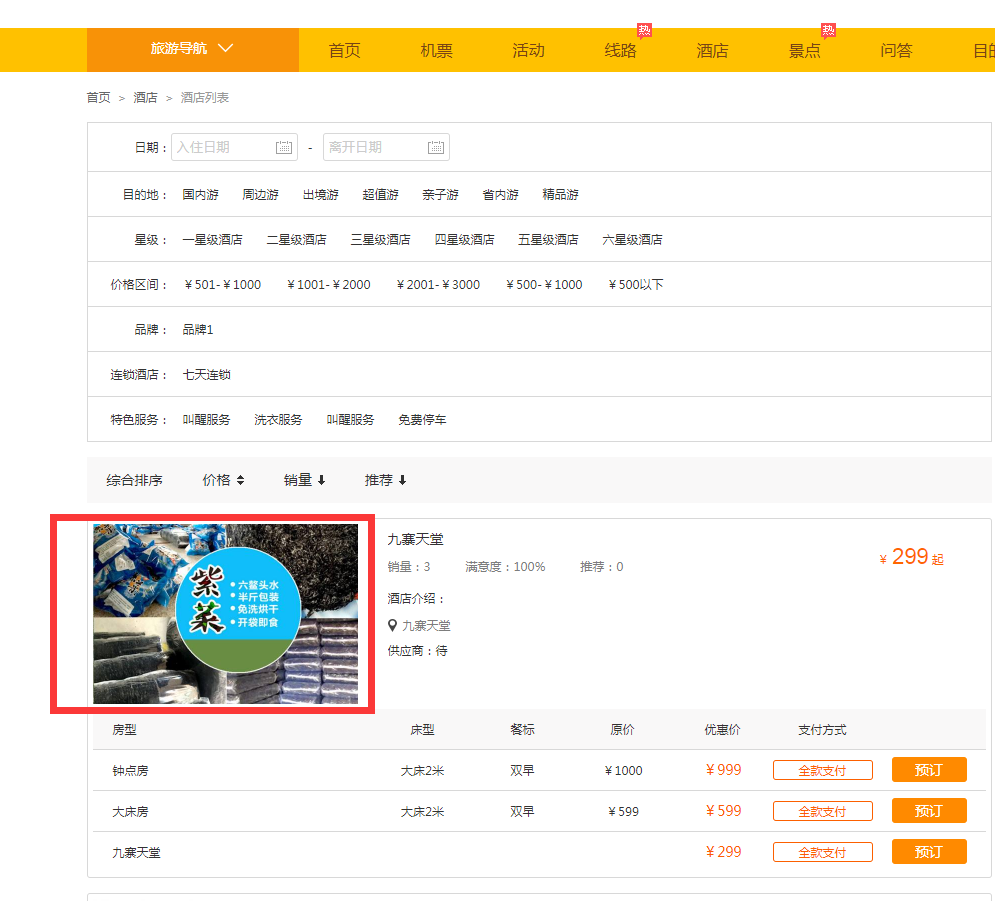Book the 钟点房 room

click(928, 770)
